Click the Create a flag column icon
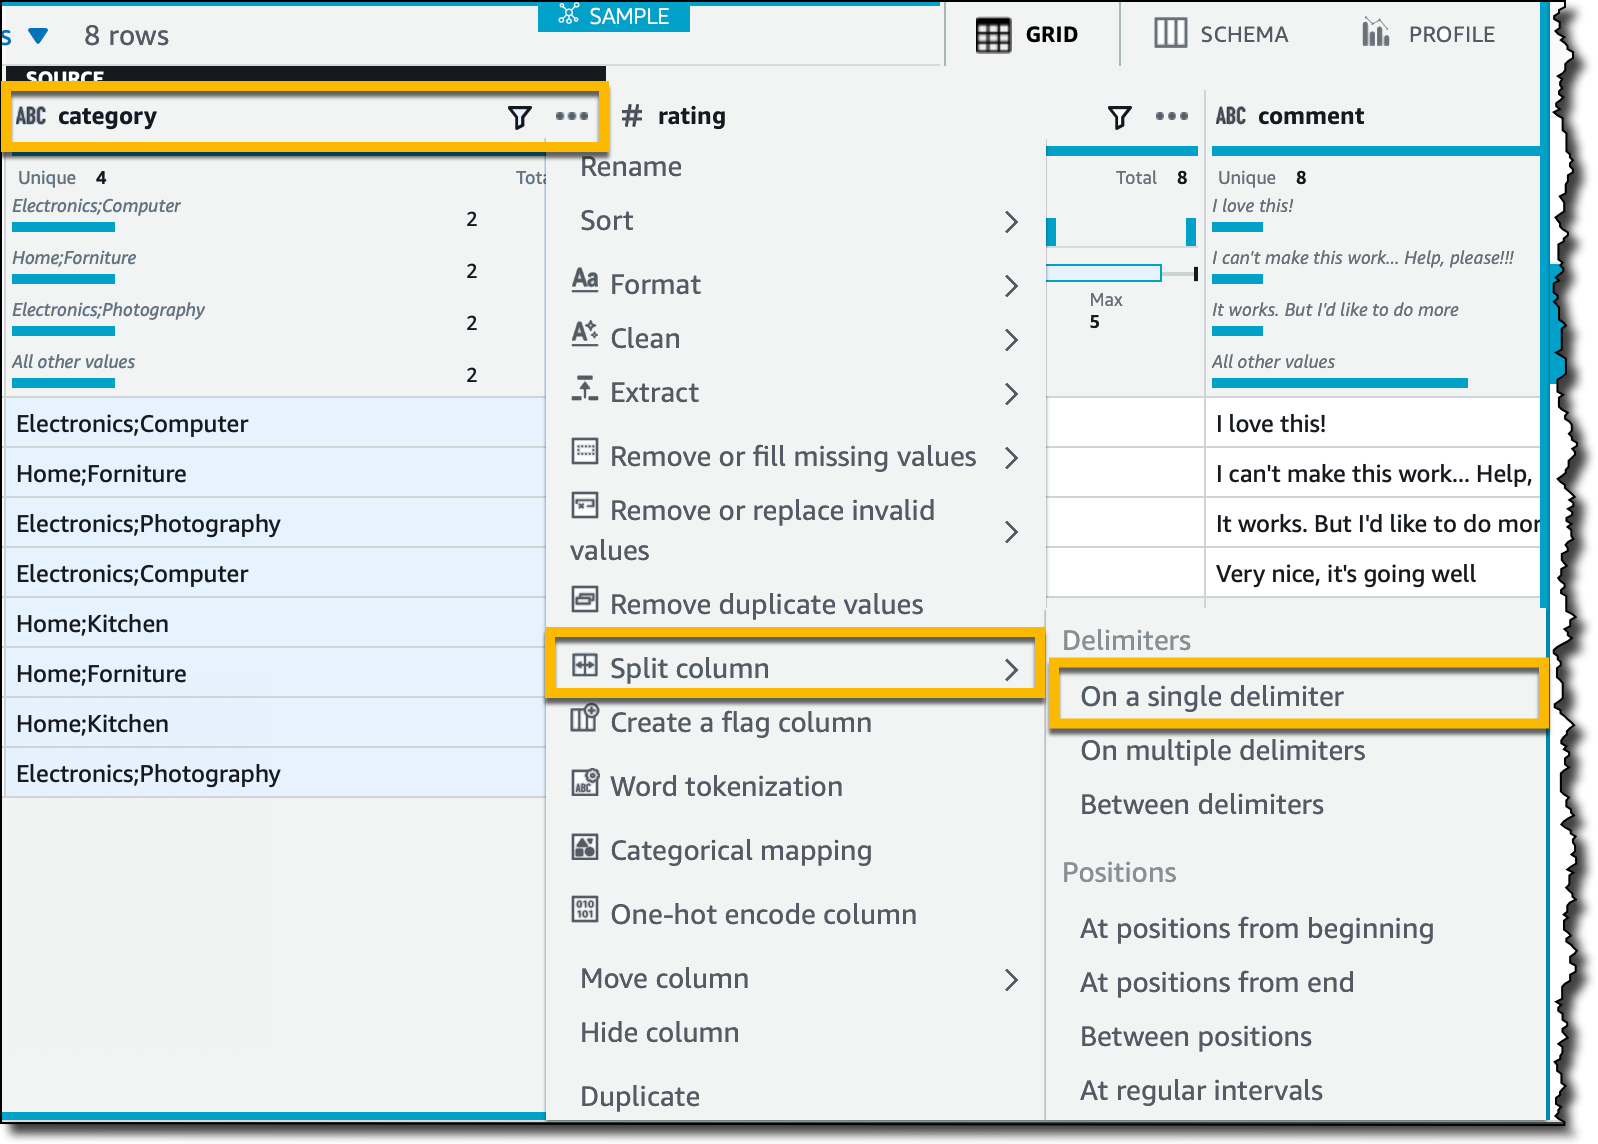This screenshot has width=1598, height=1144. [x=585, y=718]
